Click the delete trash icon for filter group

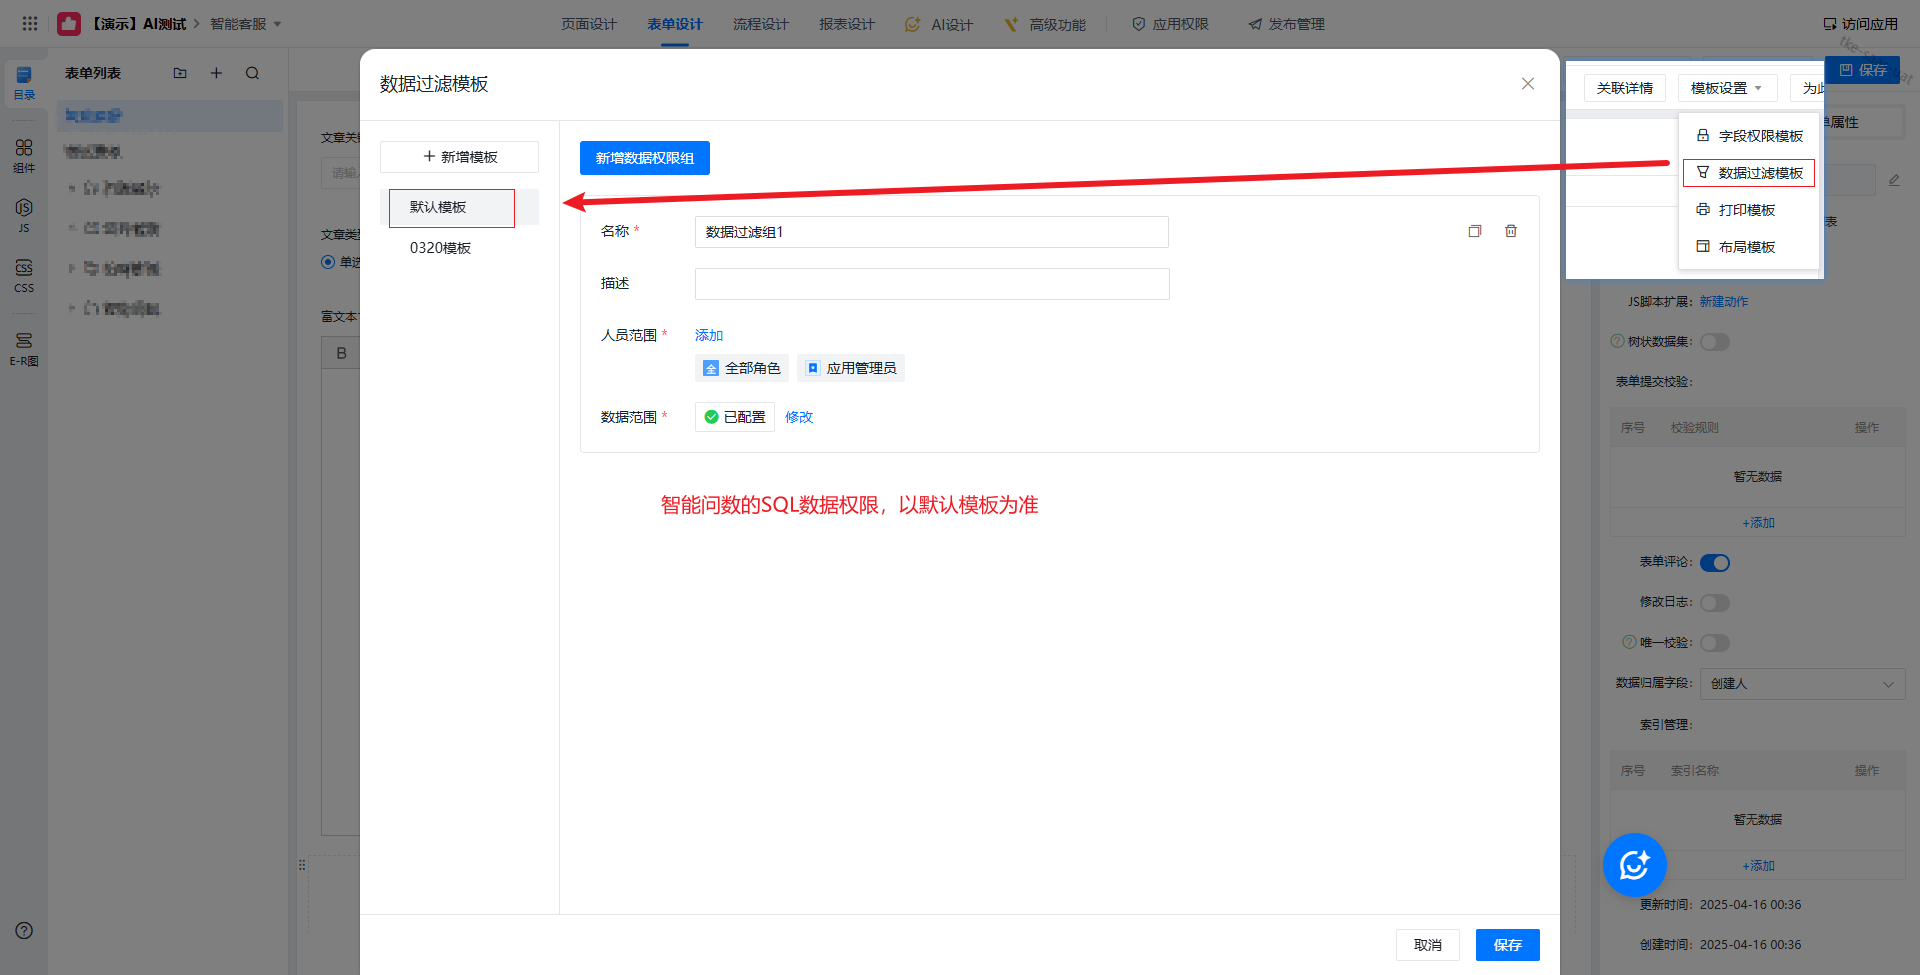coord(1510,231)
